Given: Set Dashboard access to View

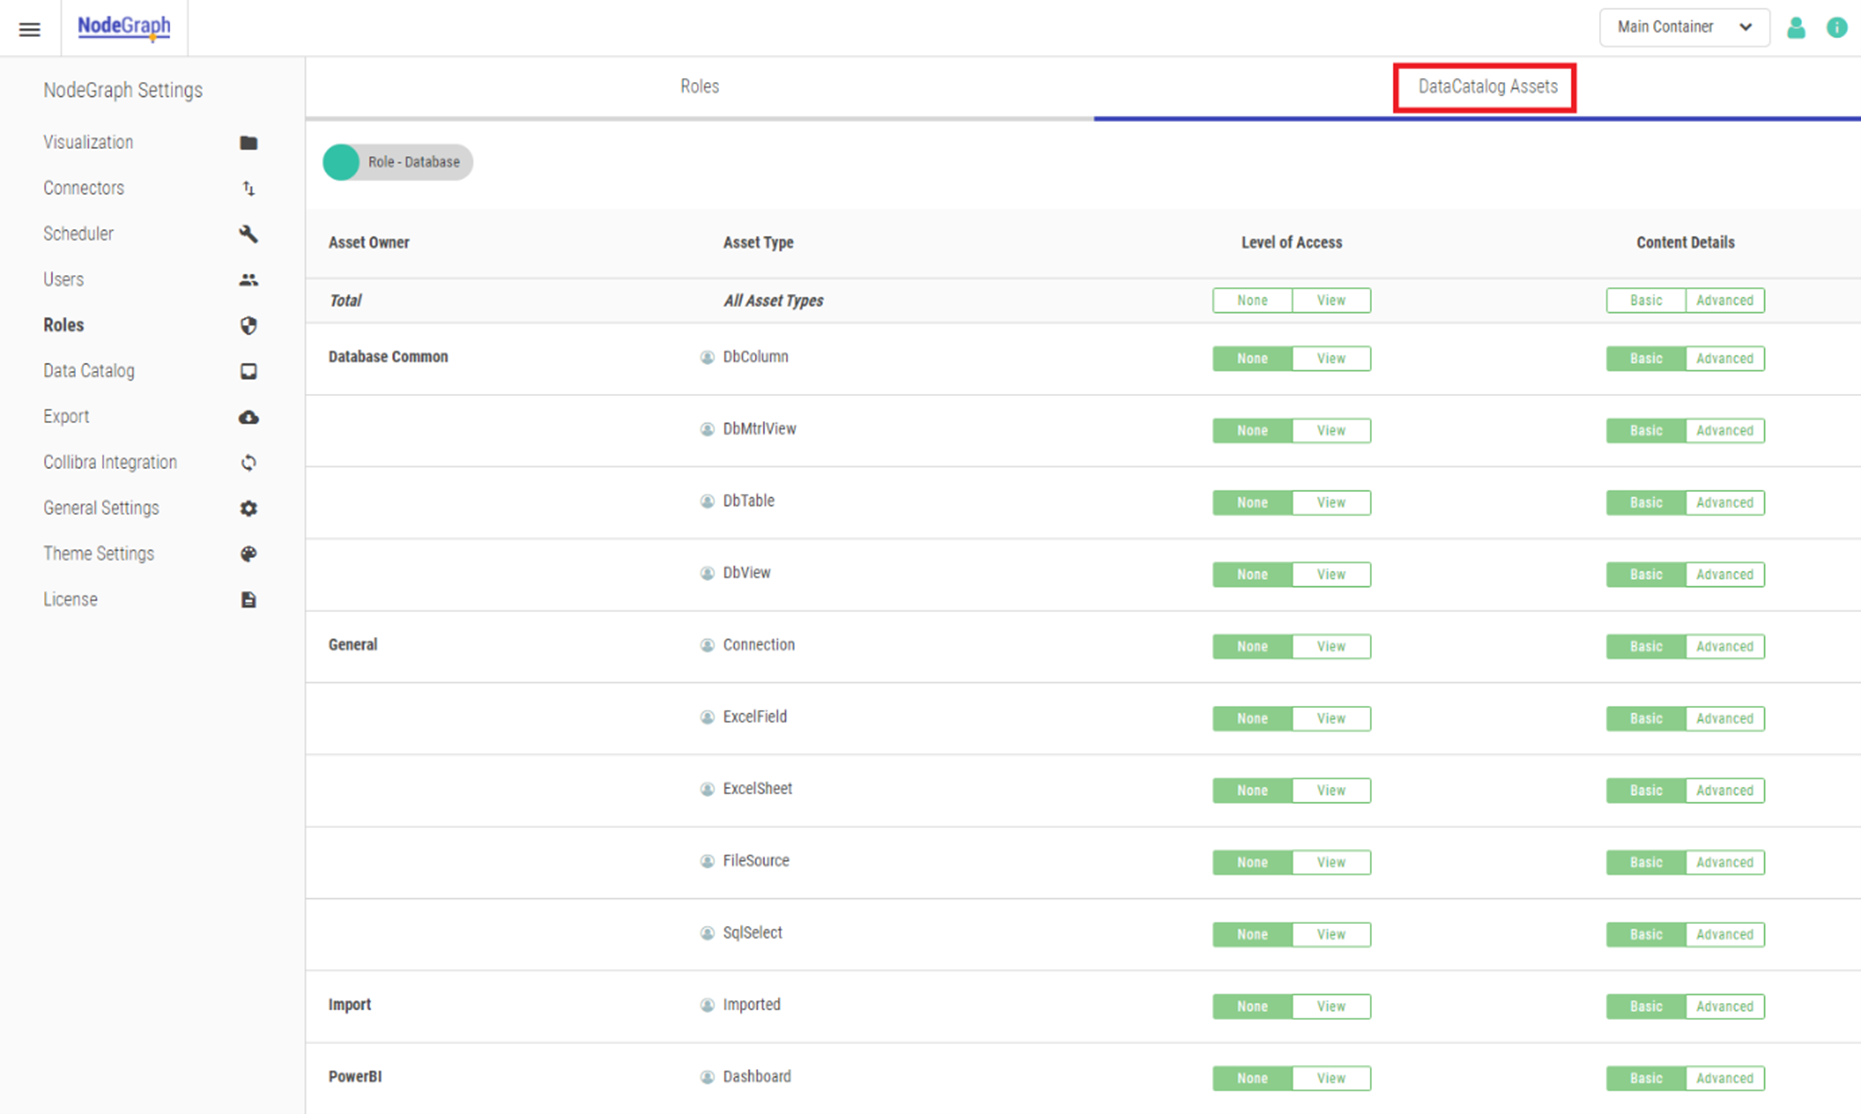Looking at the screenshot, I should (1331, 1078).
